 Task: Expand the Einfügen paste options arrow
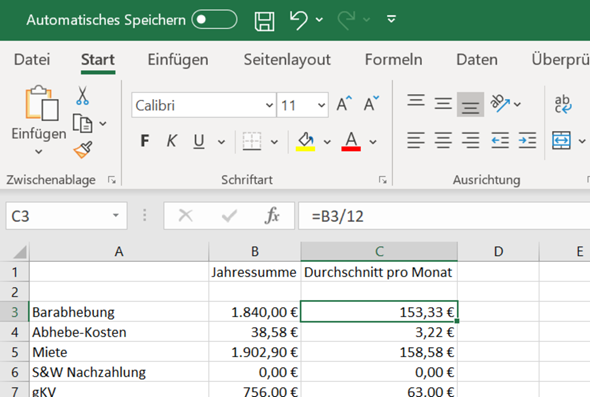[39, 152]
